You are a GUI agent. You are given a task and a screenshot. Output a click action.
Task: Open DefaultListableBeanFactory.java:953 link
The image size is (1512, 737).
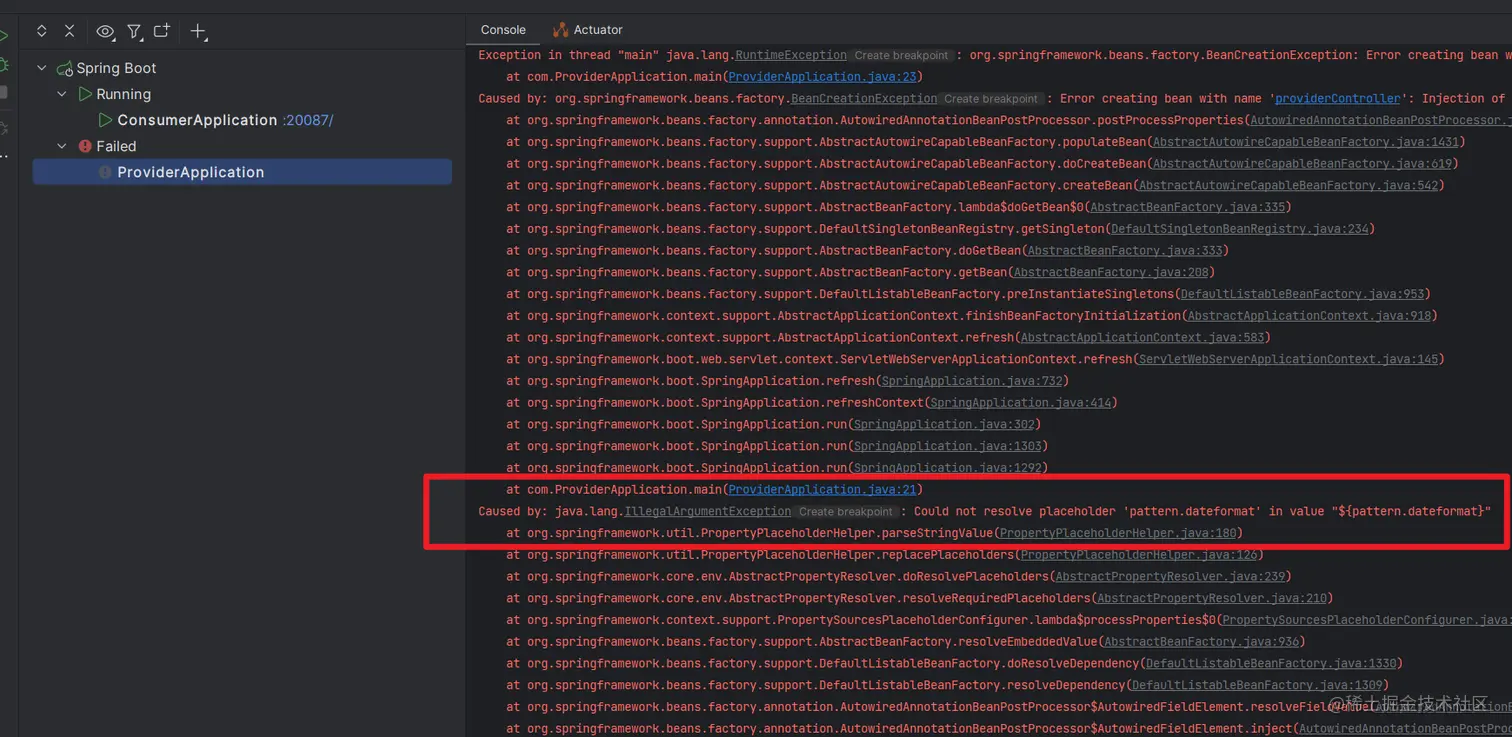pos(1302,294)
